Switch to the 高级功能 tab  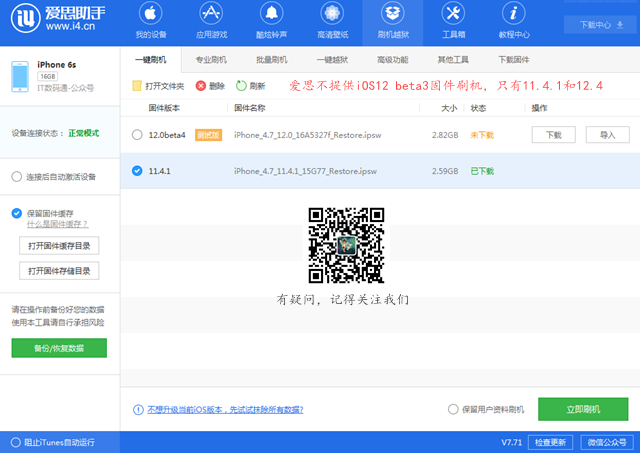coord(393,60)
